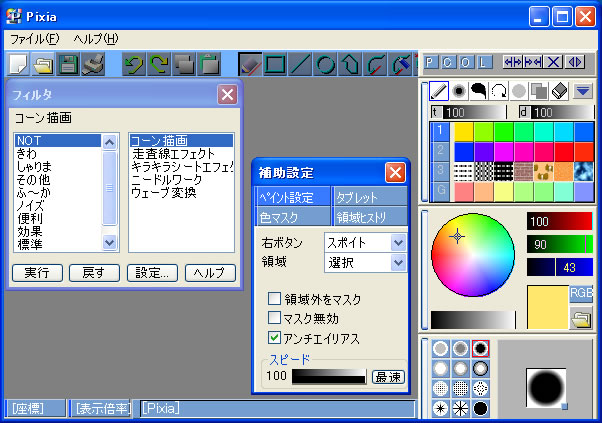Open the palette folder icon below RGB
This screenshot has width=602, height=423.
[580, 318]
